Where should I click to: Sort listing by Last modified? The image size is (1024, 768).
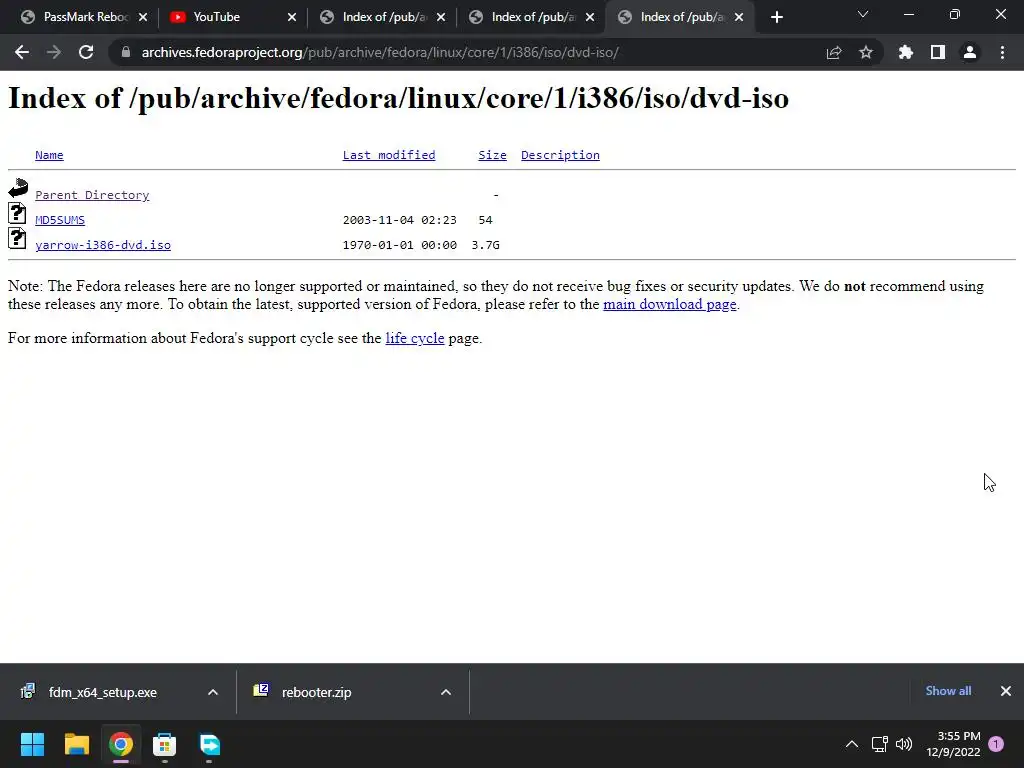pos(389,155)
